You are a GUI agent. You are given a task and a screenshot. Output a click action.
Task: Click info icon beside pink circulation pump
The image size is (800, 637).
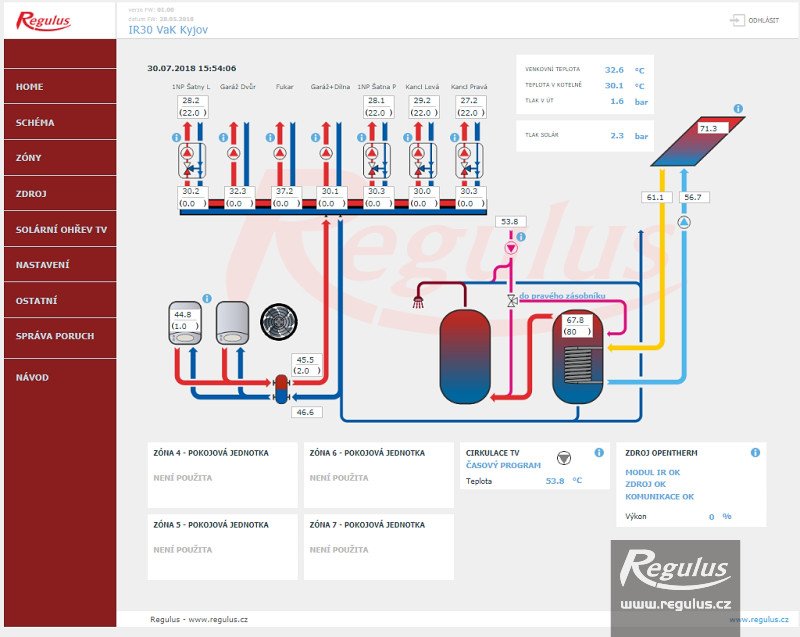(x=521, y=237)
